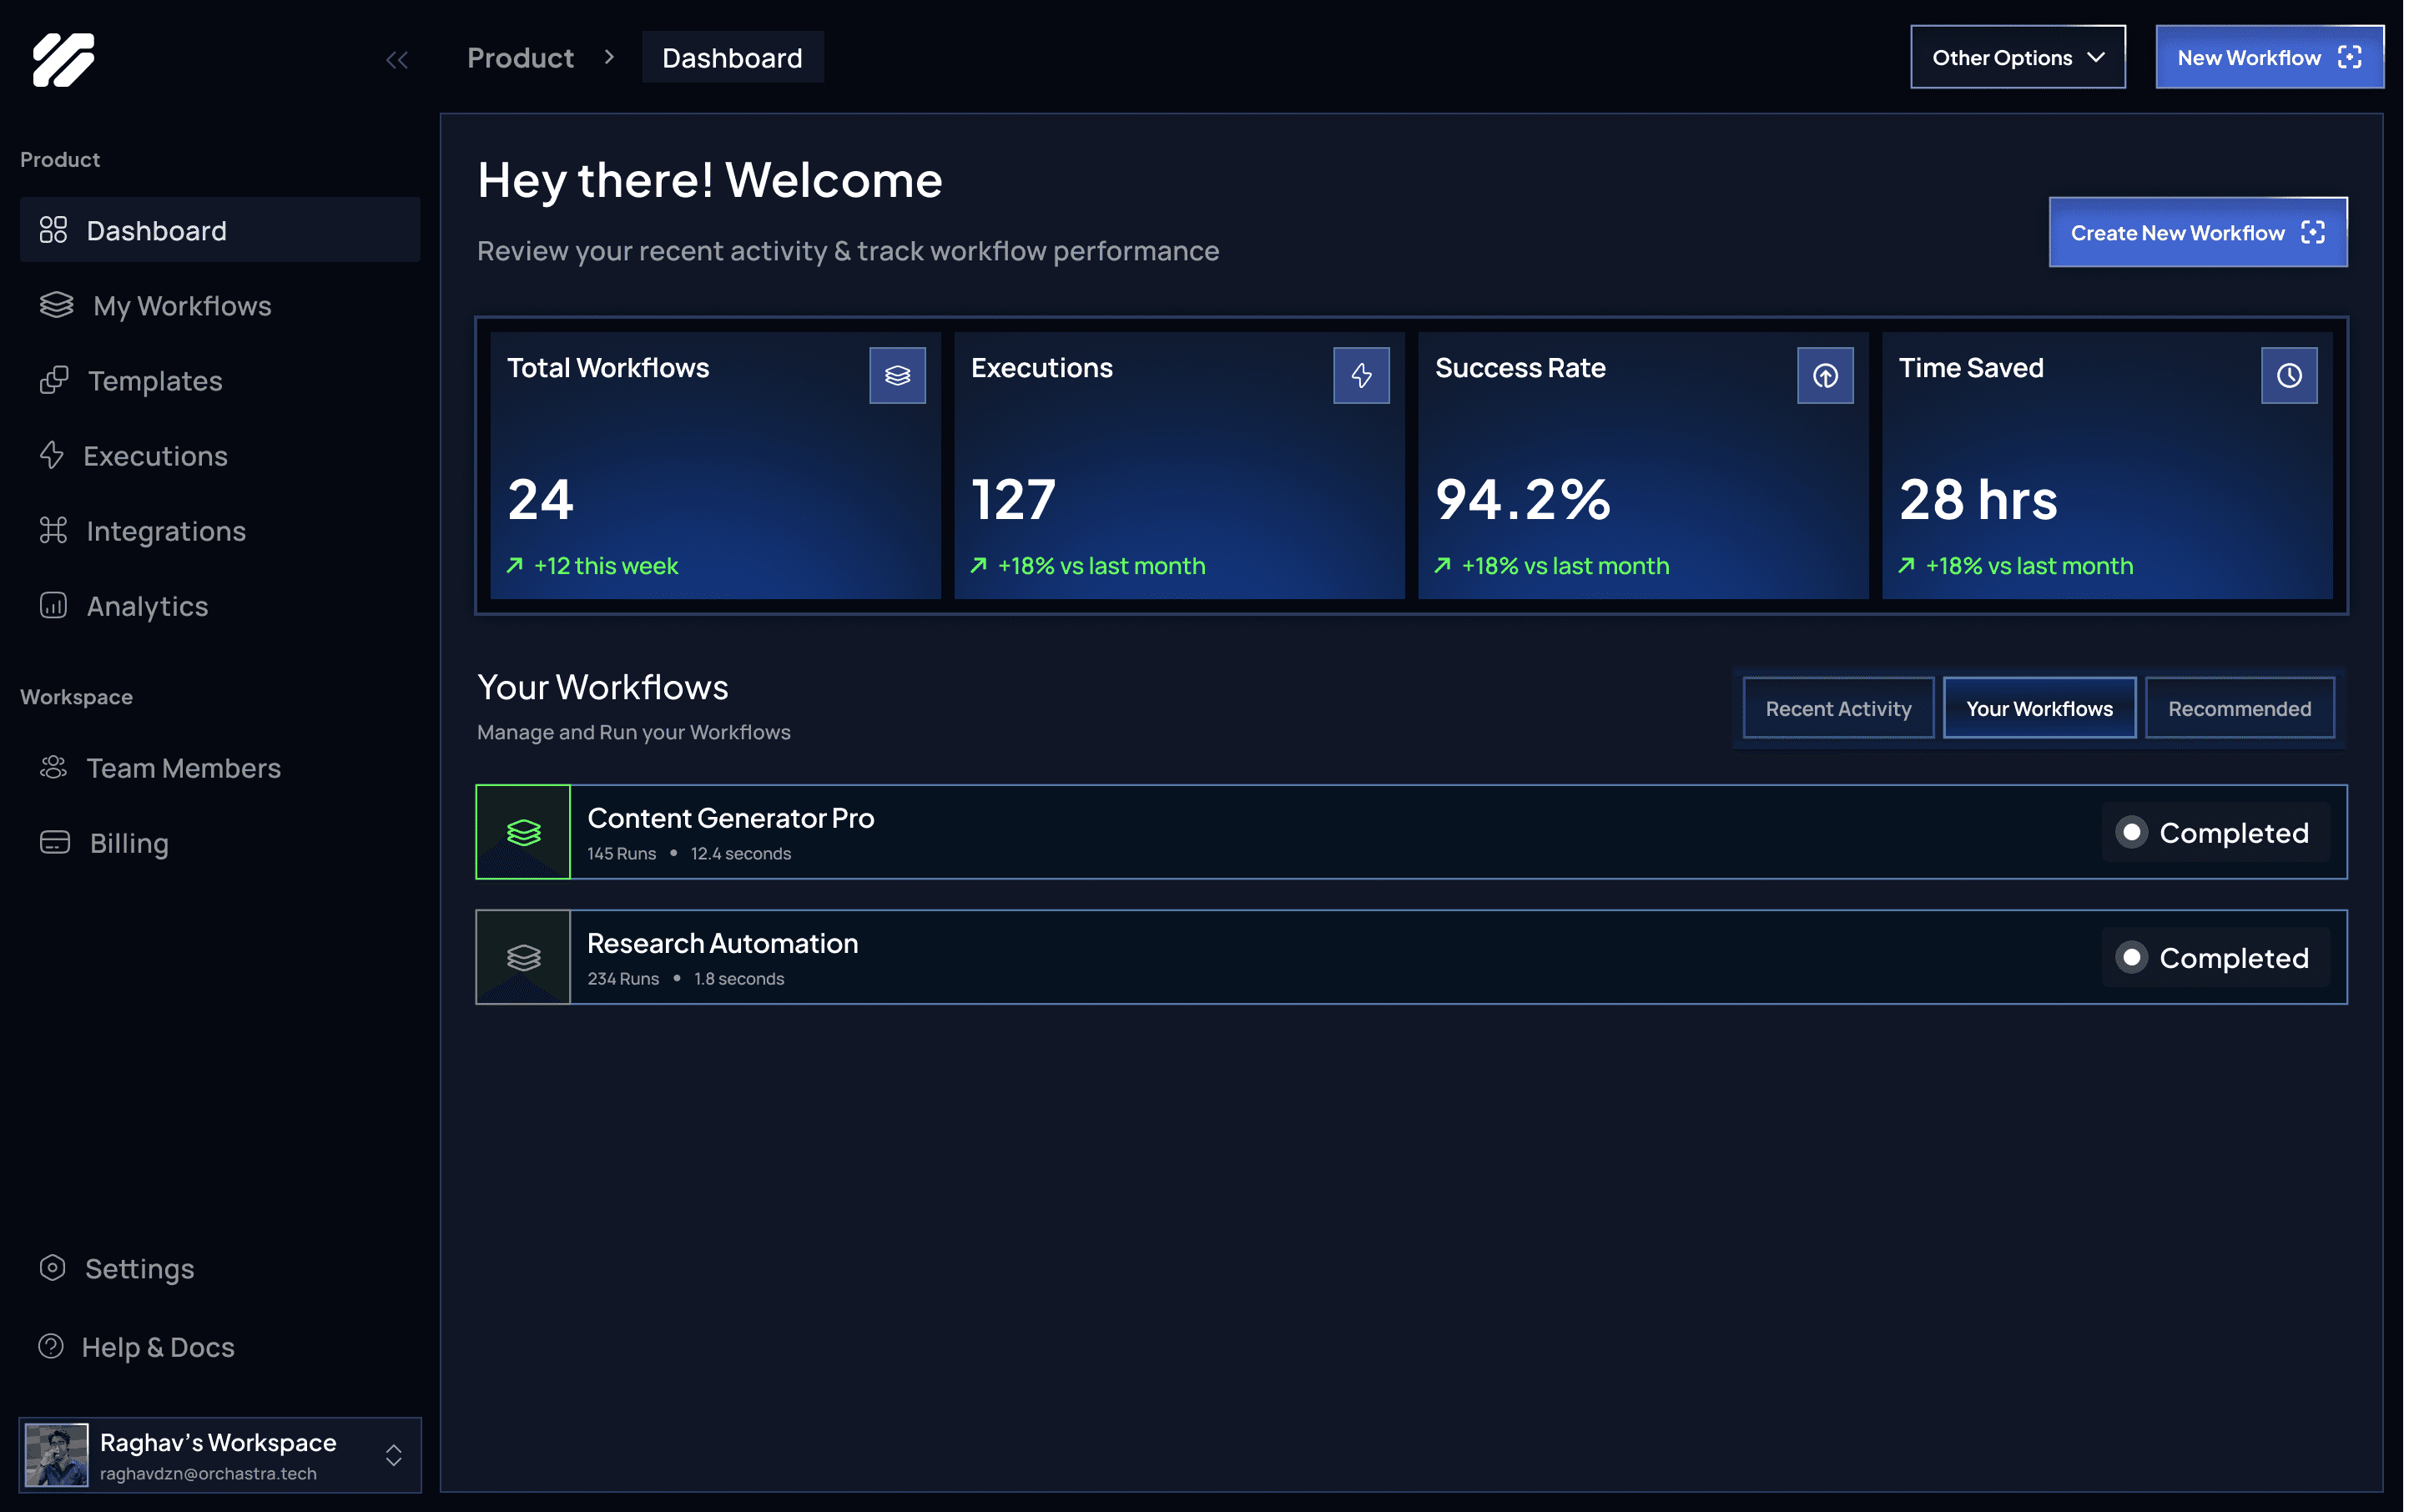Click New Workflow button in top bar

(x=2268, y=57)
